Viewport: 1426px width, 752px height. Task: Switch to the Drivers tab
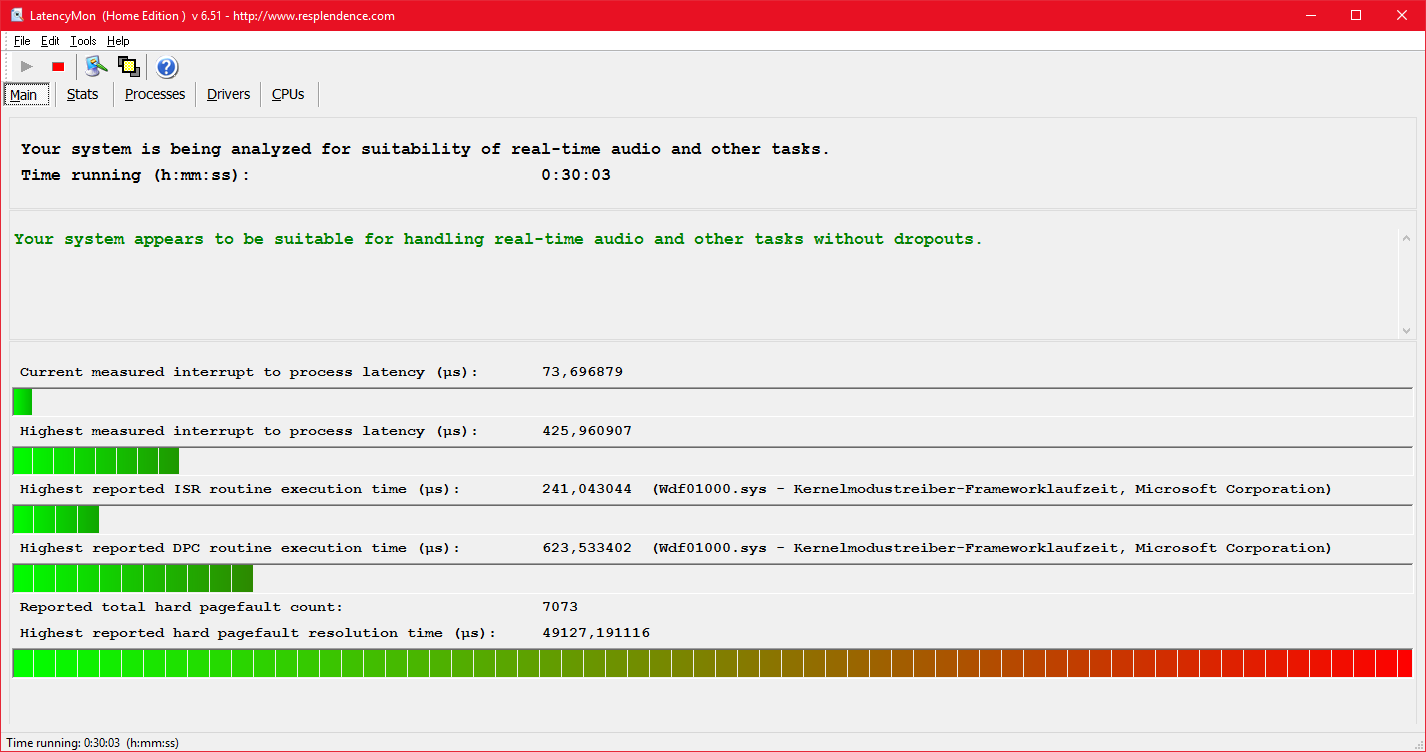[x=228, y=94]
